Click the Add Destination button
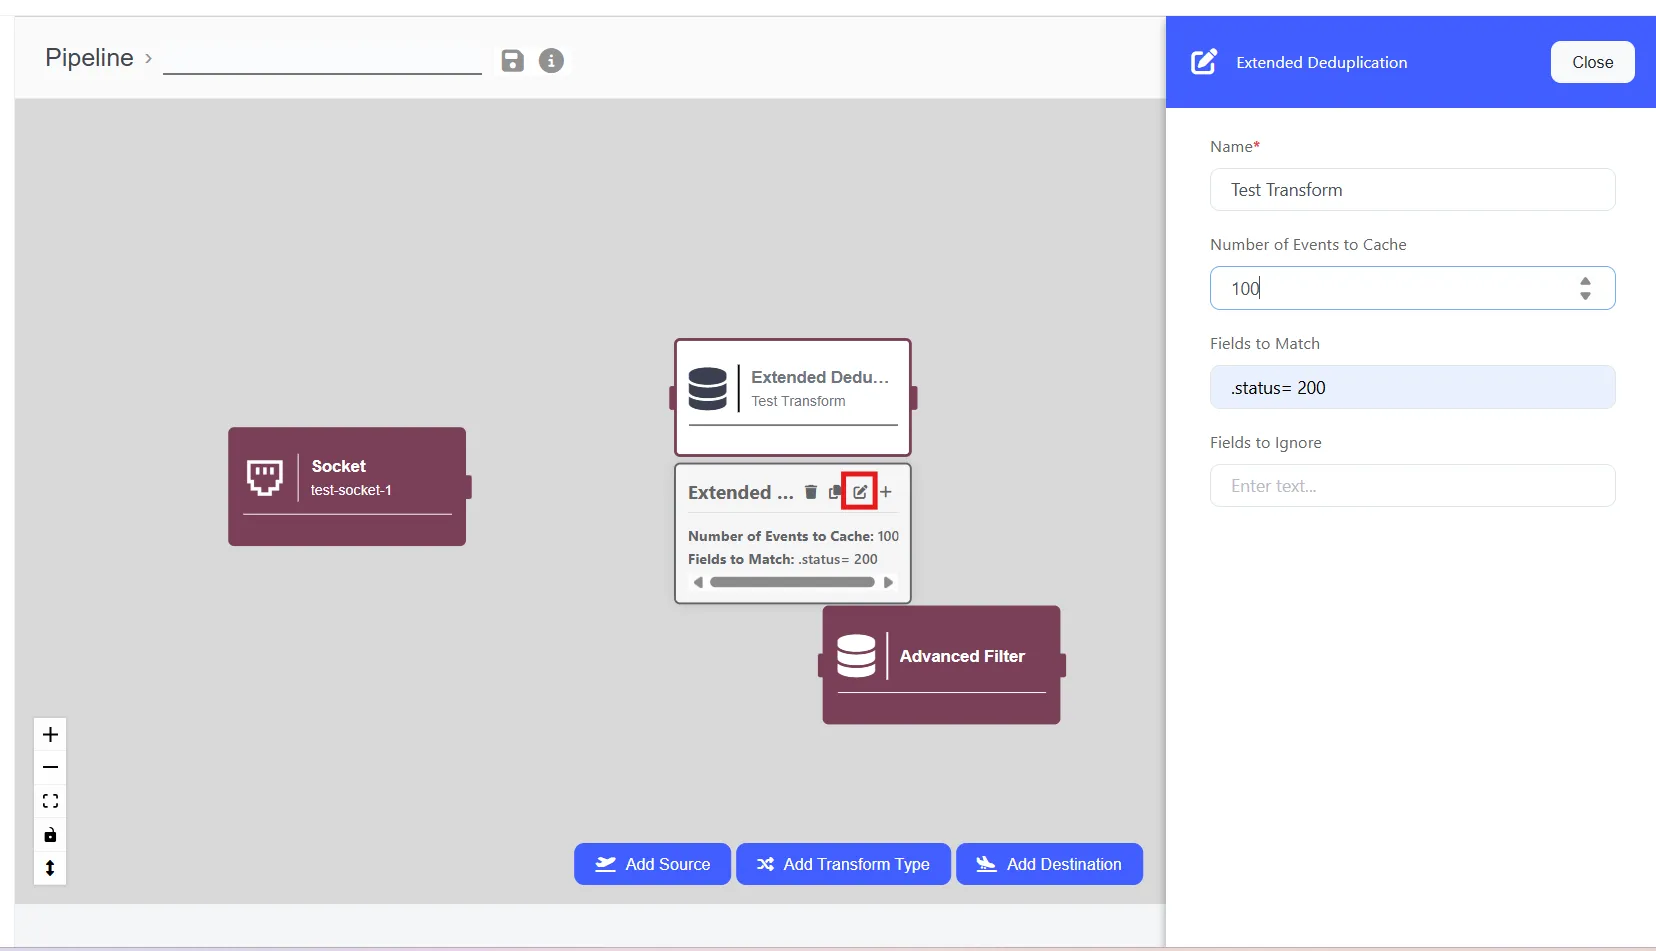Image resolution: width=1656 pixels, height=951 pixels. (x=1049, y=864)
